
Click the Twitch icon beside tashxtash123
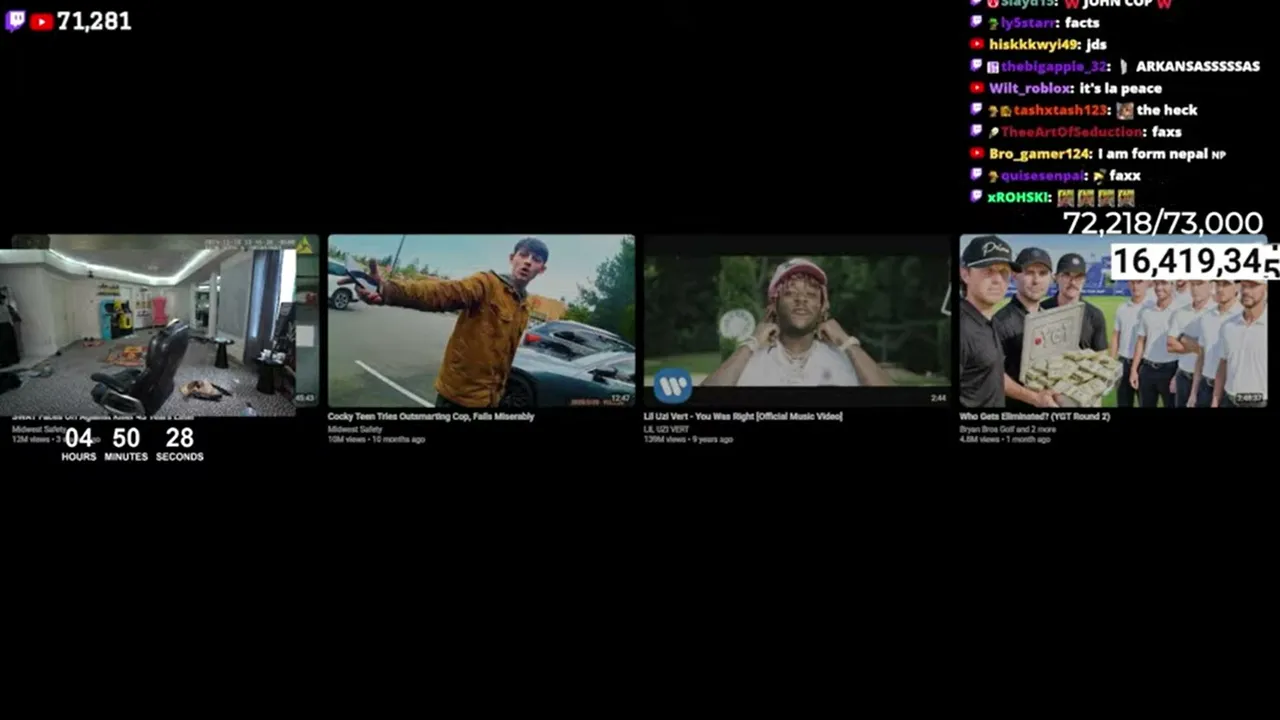point(977,110)
